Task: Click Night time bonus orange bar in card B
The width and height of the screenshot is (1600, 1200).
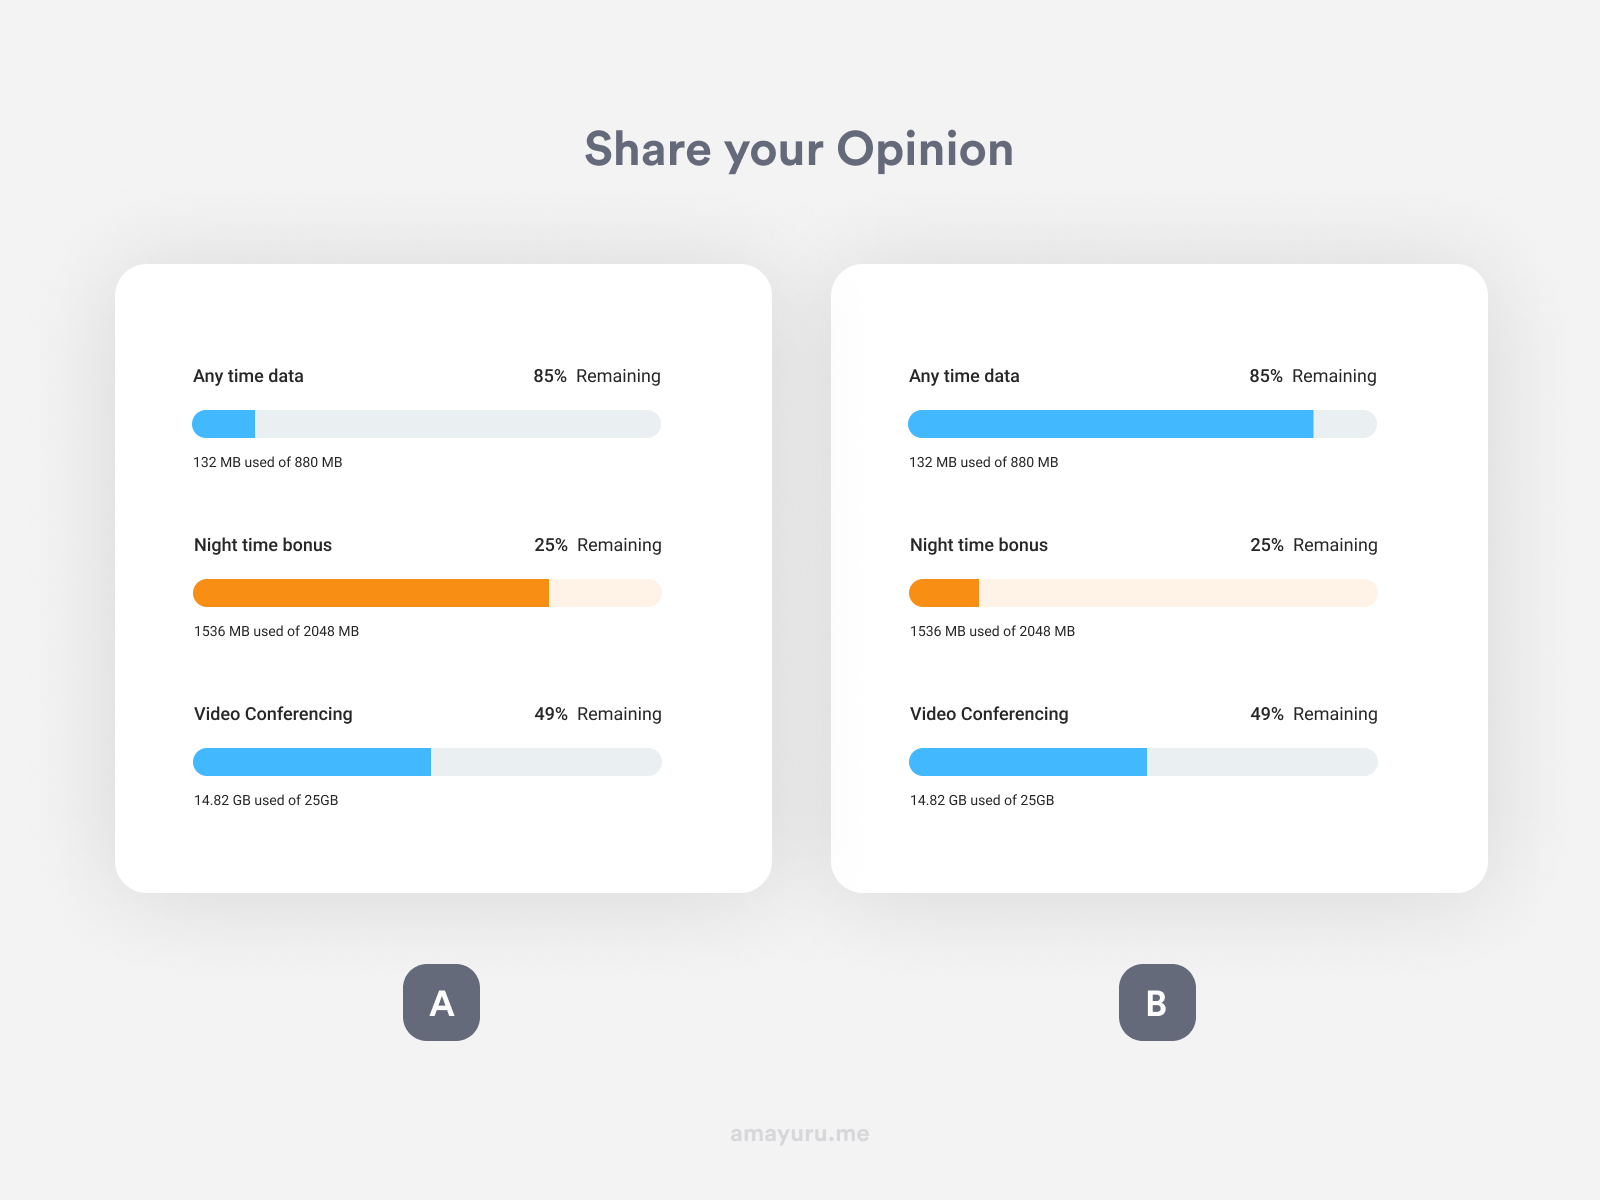Action: pyautogui.click(x=944, y=593)
